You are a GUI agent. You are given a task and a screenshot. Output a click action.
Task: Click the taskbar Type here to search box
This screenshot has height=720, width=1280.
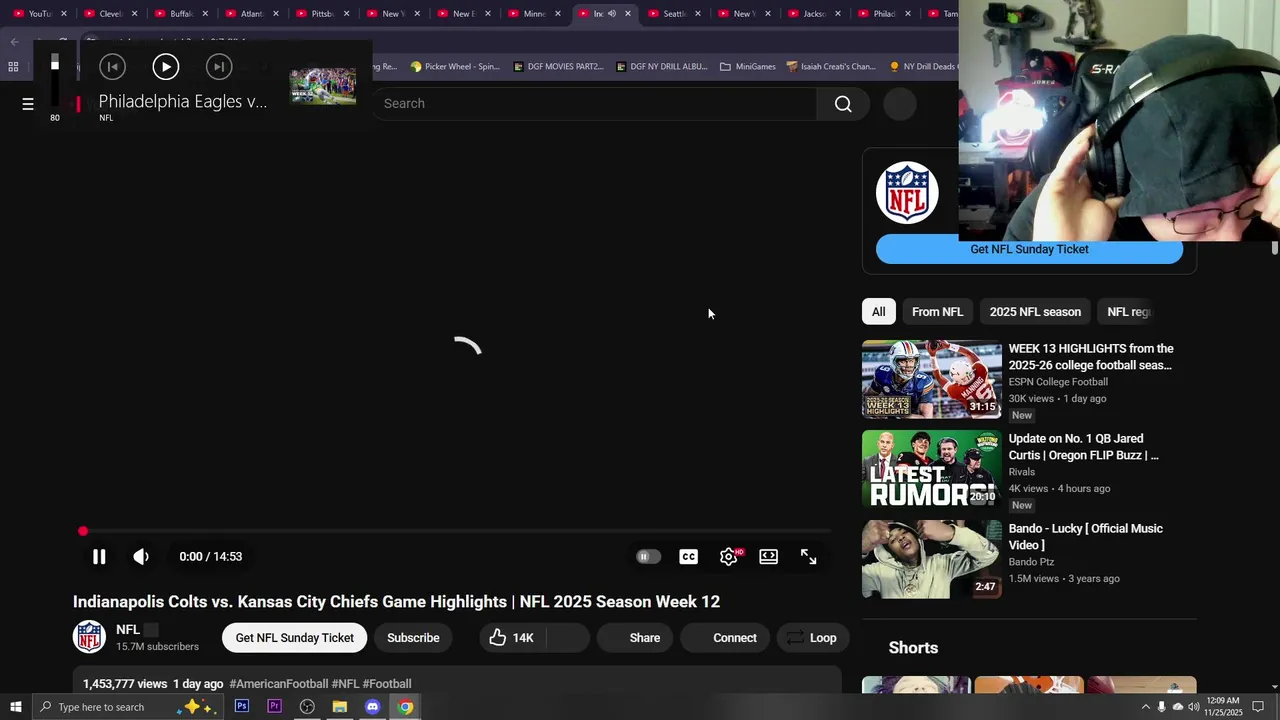click(126, 707)
